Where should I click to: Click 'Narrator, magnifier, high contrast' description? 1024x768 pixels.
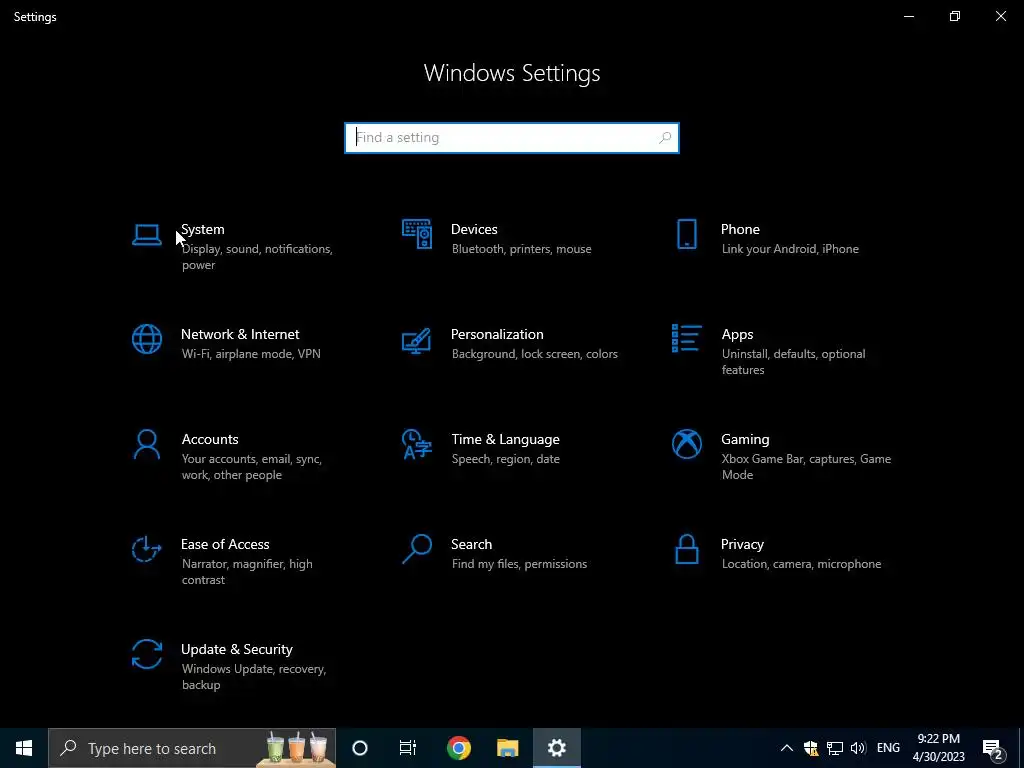(x=247, y=571)
